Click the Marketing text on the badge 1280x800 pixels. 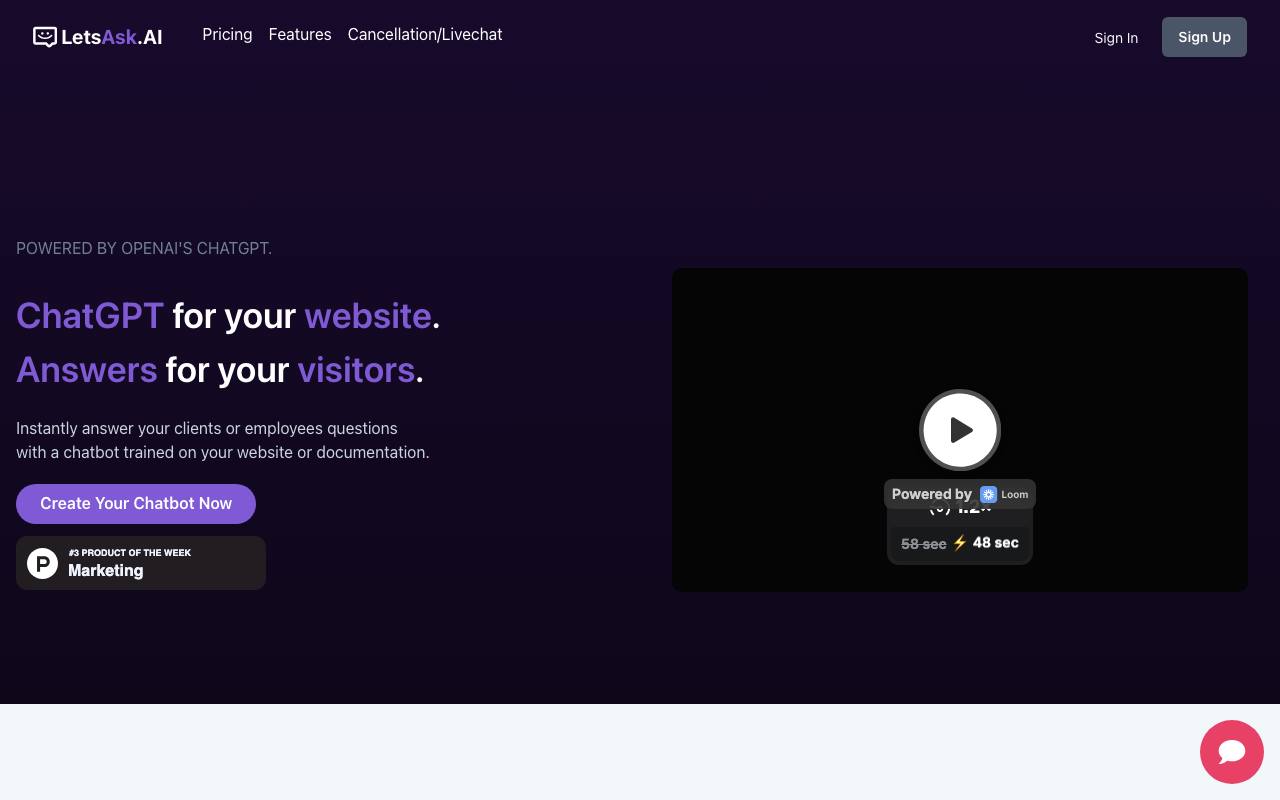tap(106, 571)
